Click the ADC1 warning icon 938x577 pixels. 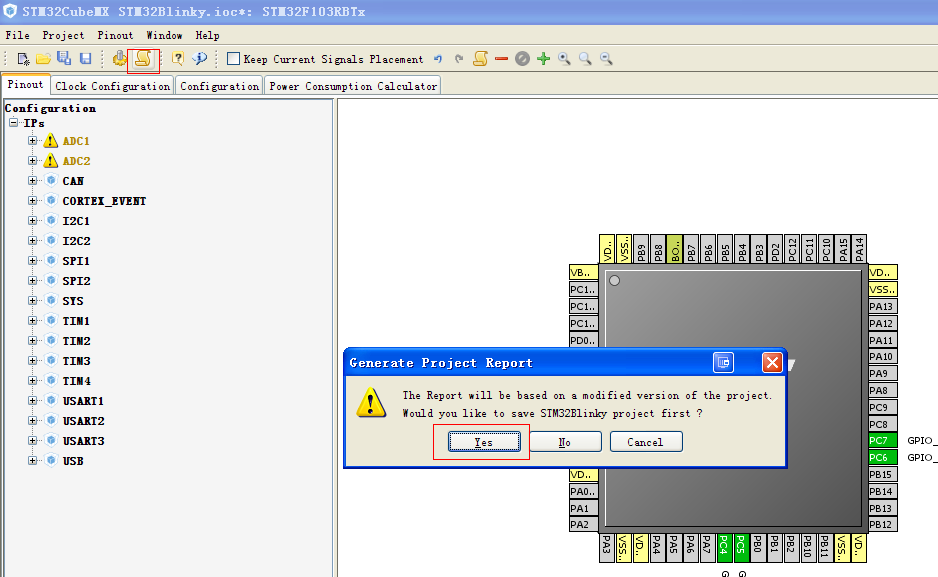point(51,141)
